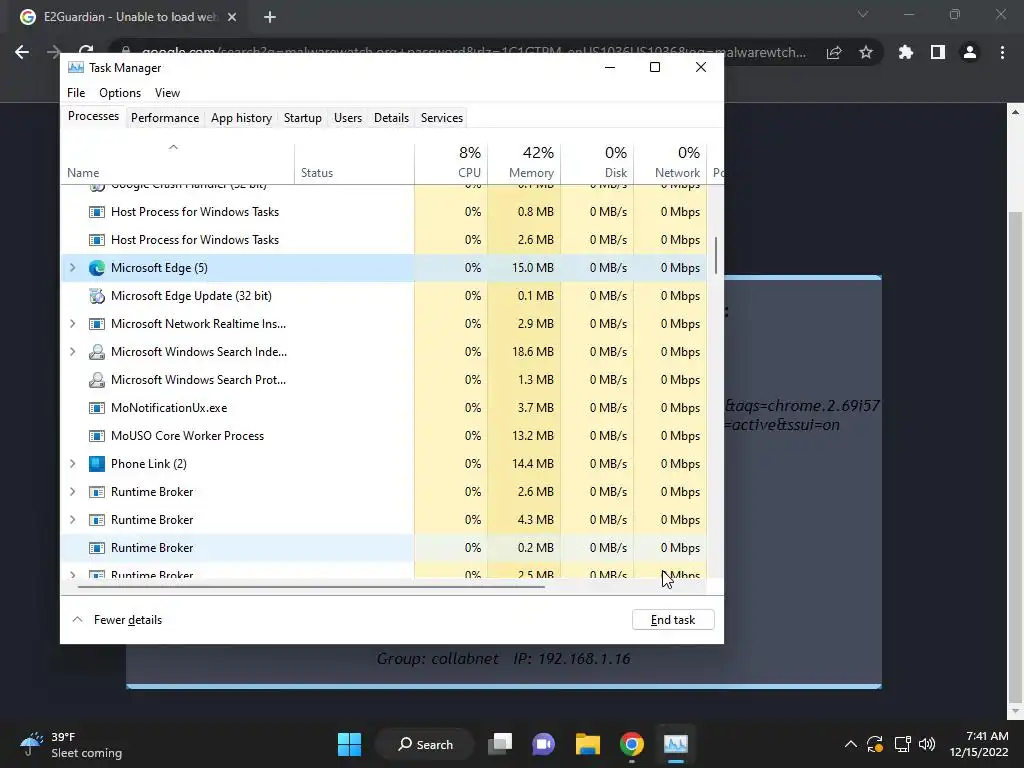The width and height of the screenshot is (1024, 768).
Task: Click the Chrome extensions puzzle icon
Action: pyautogui.click(x=905, y=52)
